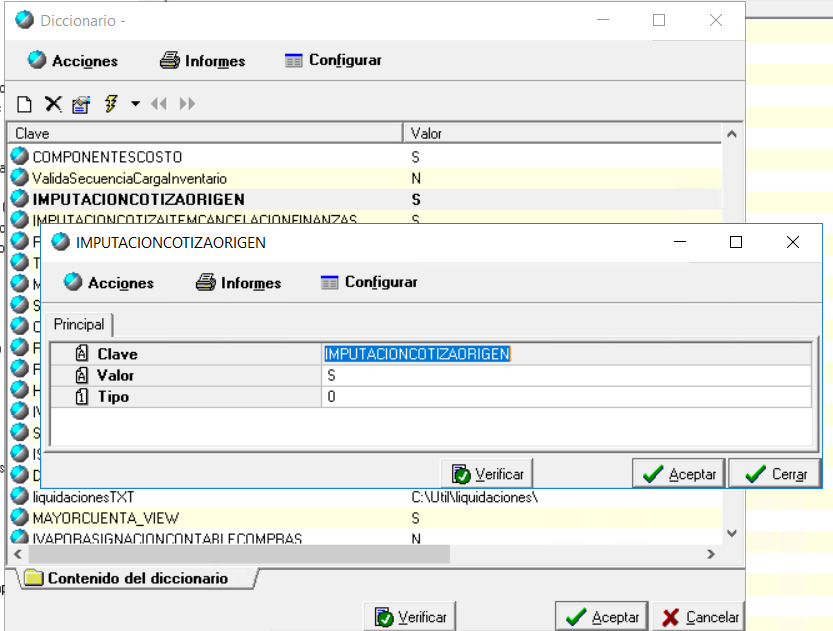This screenshot has width=833, height=631.
Task: Click globe icon beside COMPONENTESCOSTO
Action: 20,156
